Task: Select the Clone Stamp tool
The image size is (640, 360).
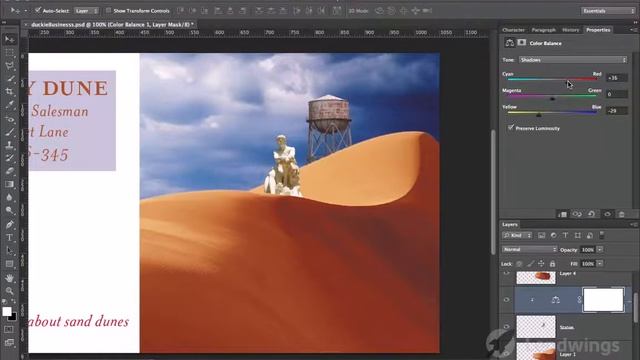Action: 9,145
